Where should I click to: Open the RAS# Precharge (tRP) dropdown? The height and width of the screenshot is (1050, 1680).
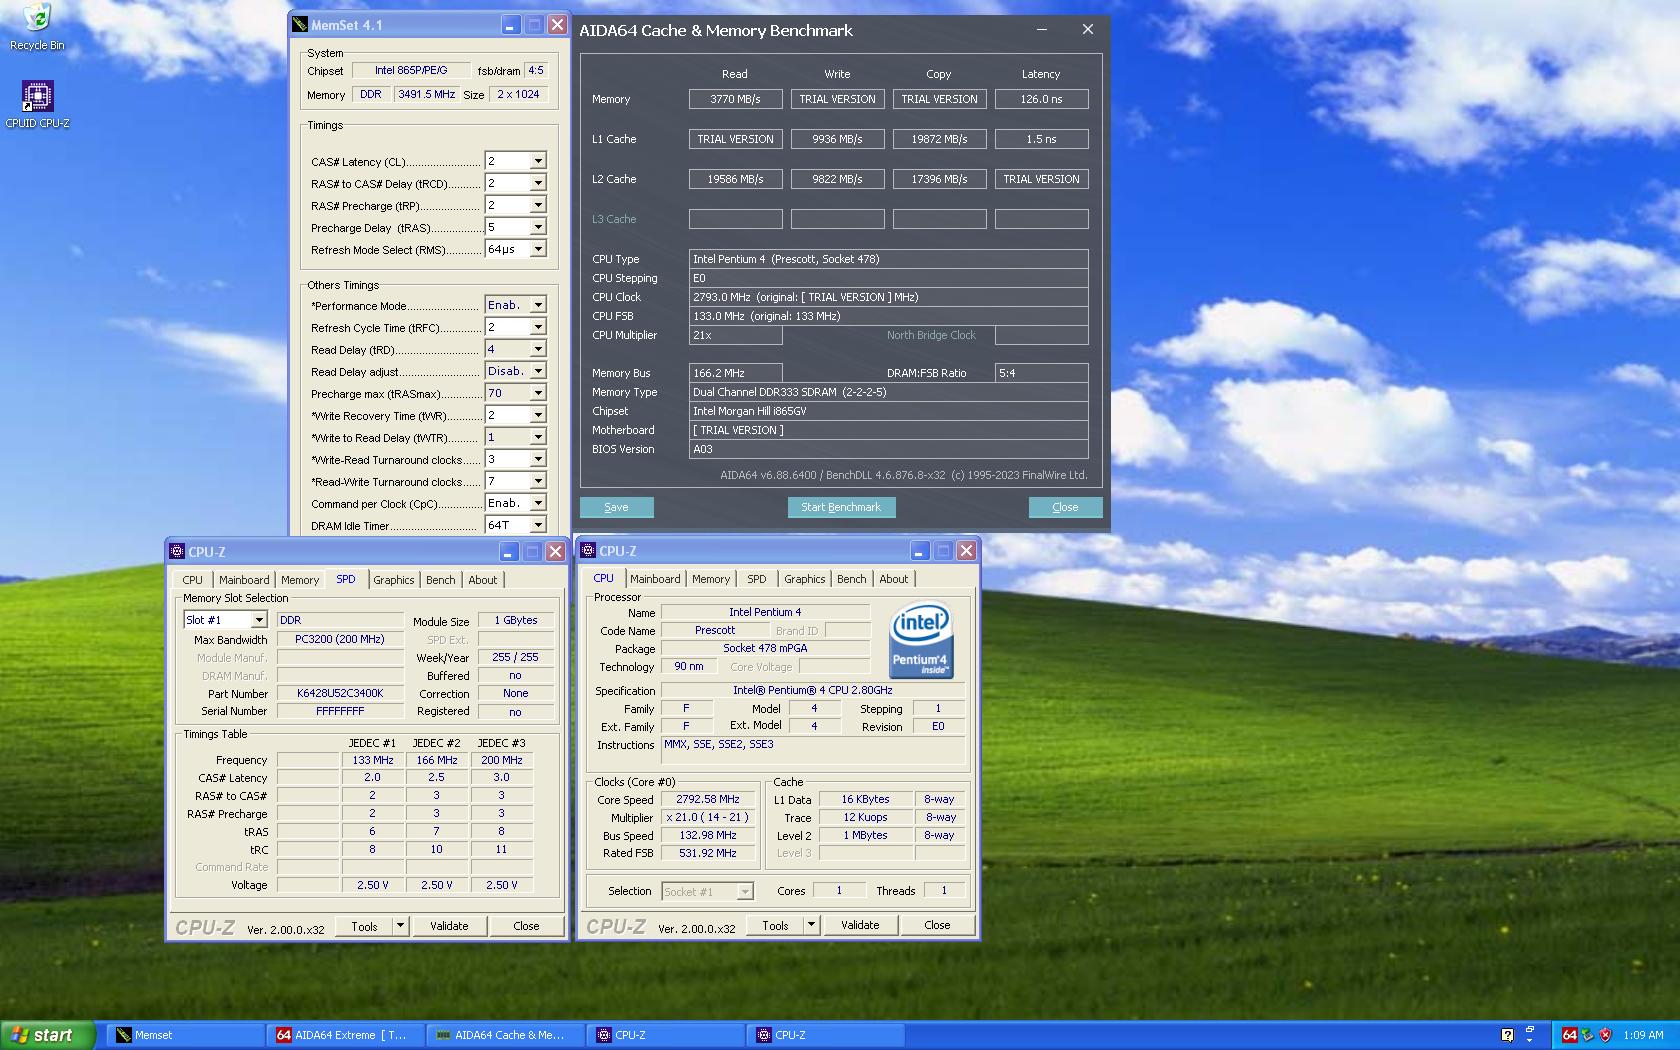pos(538,205)
